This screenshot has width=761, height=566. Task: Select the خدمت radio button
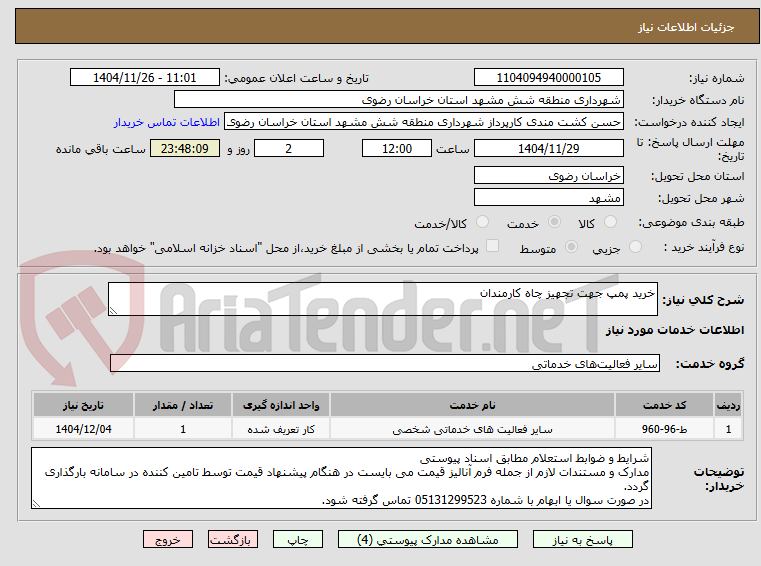[x=554, y=222]
